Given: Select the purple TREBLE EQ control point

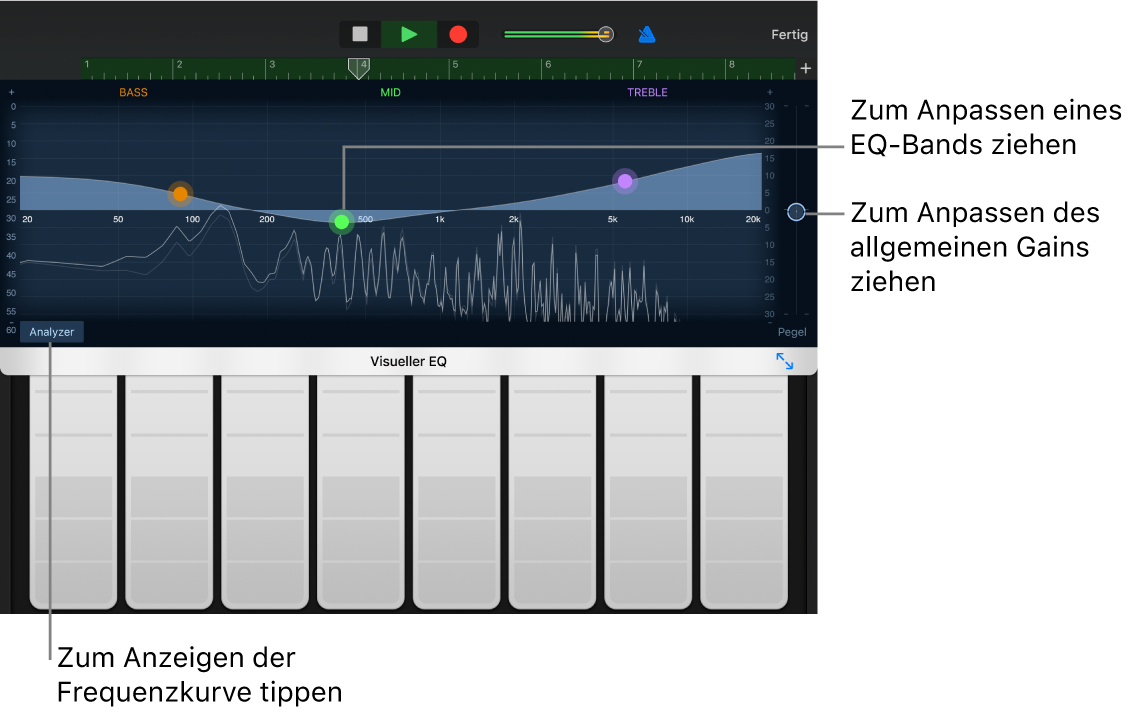Looking at the screenshot, I should pos(625,181).
